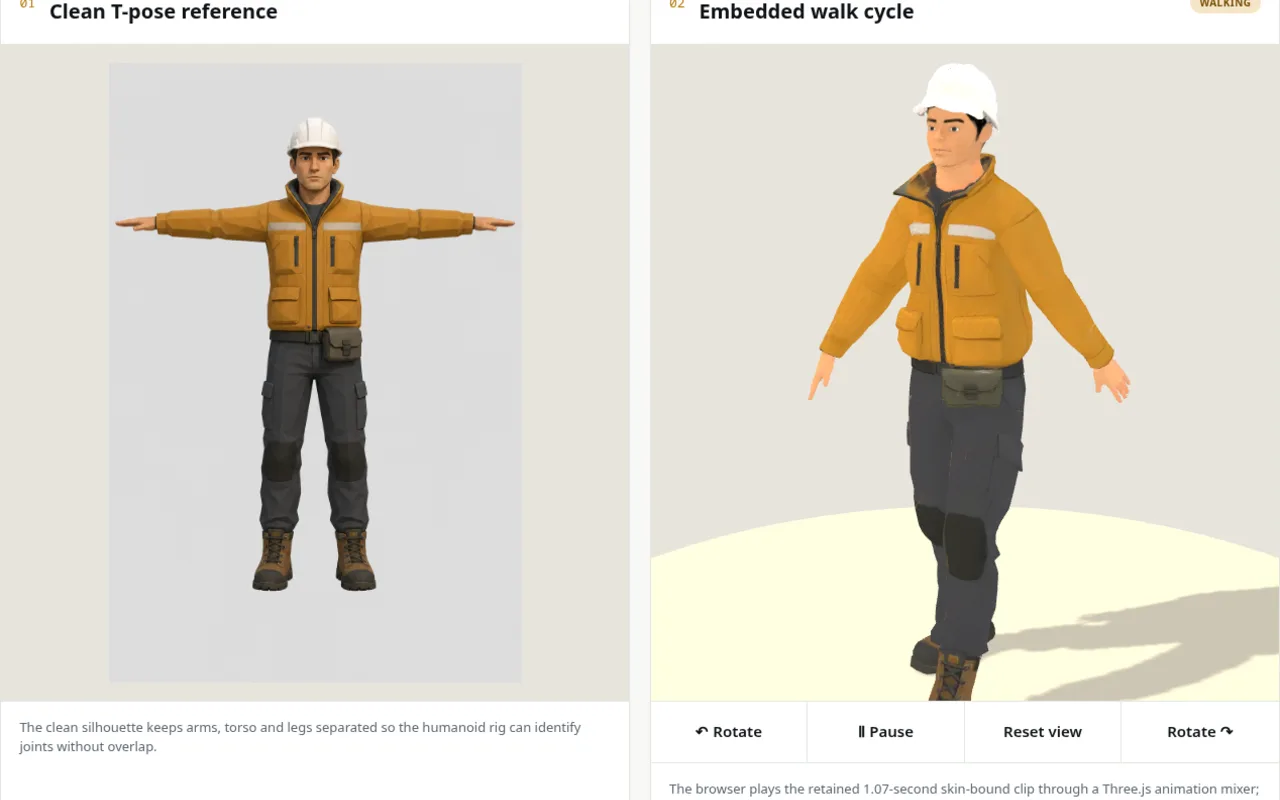Viewport: 1280px width, 800px height.
Task: Click the section number 01 label
Action: pos(27,5)
